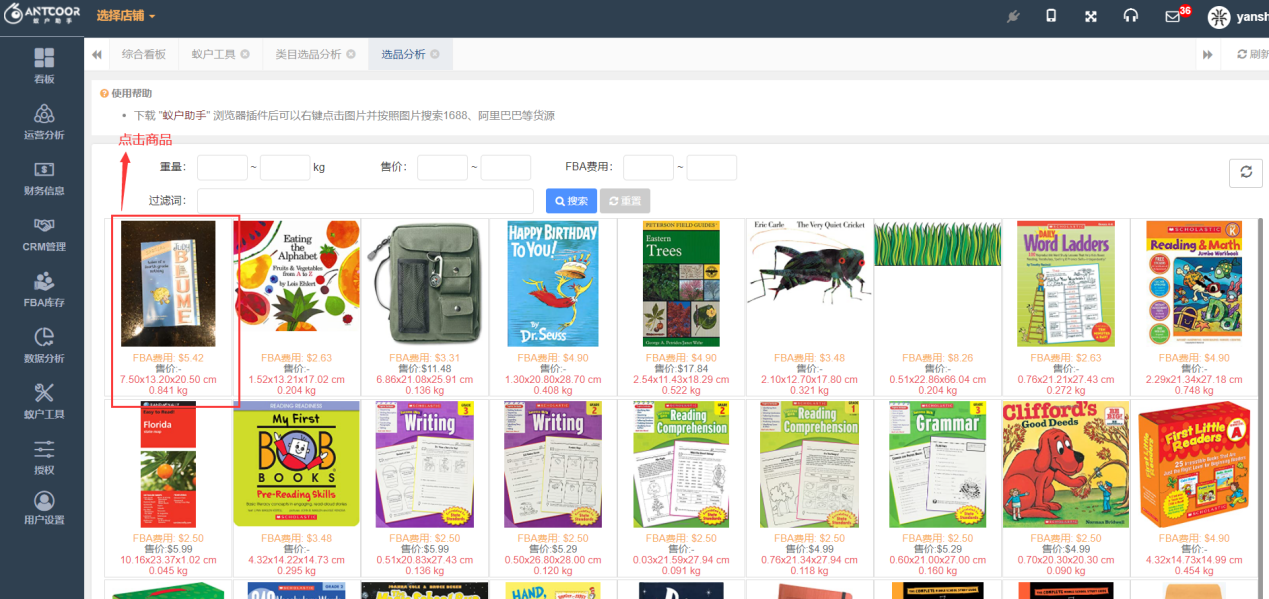
Task: Click FBA费用: $5.42 text
Action: [168, 357]
